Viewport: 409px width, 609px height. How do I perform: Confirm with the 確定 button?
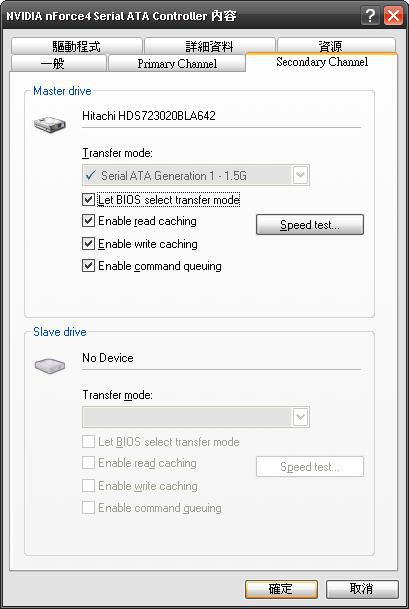point(281,589)
